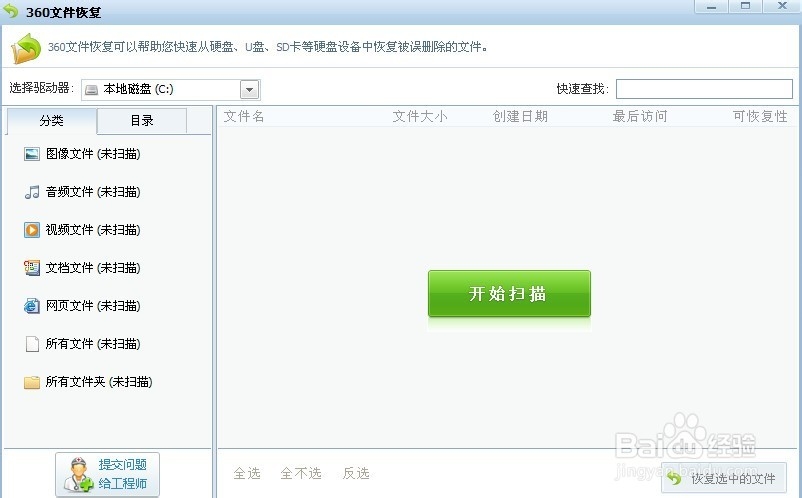Click the blank page icon for all files
This screenshot has width=802, height=498.
[32, 344]
